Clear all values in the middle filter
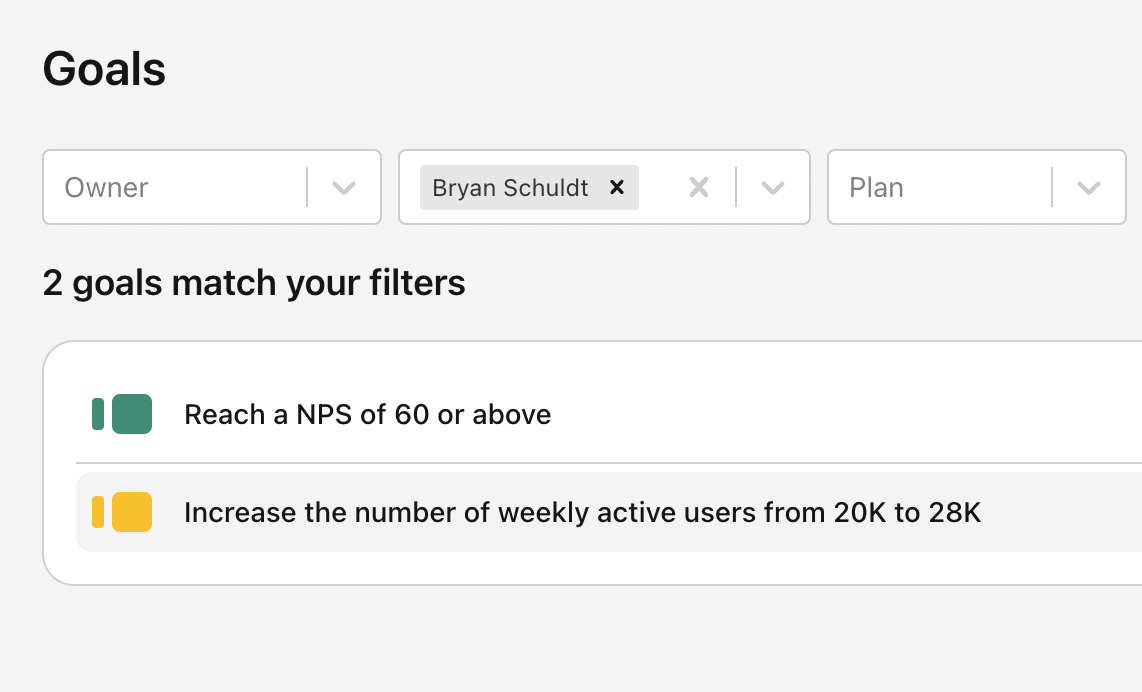The height and width of the screenshot is (692, 1142). pyautogui.click(x=699, y=187)
